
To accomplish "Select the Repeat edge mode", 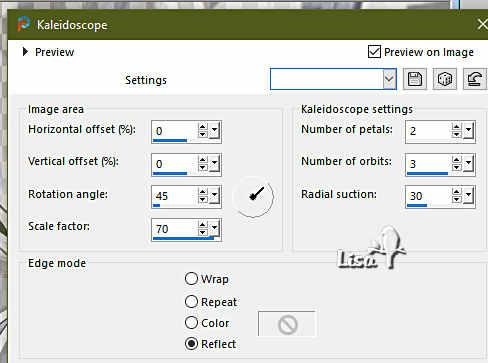I will [191, 302].
